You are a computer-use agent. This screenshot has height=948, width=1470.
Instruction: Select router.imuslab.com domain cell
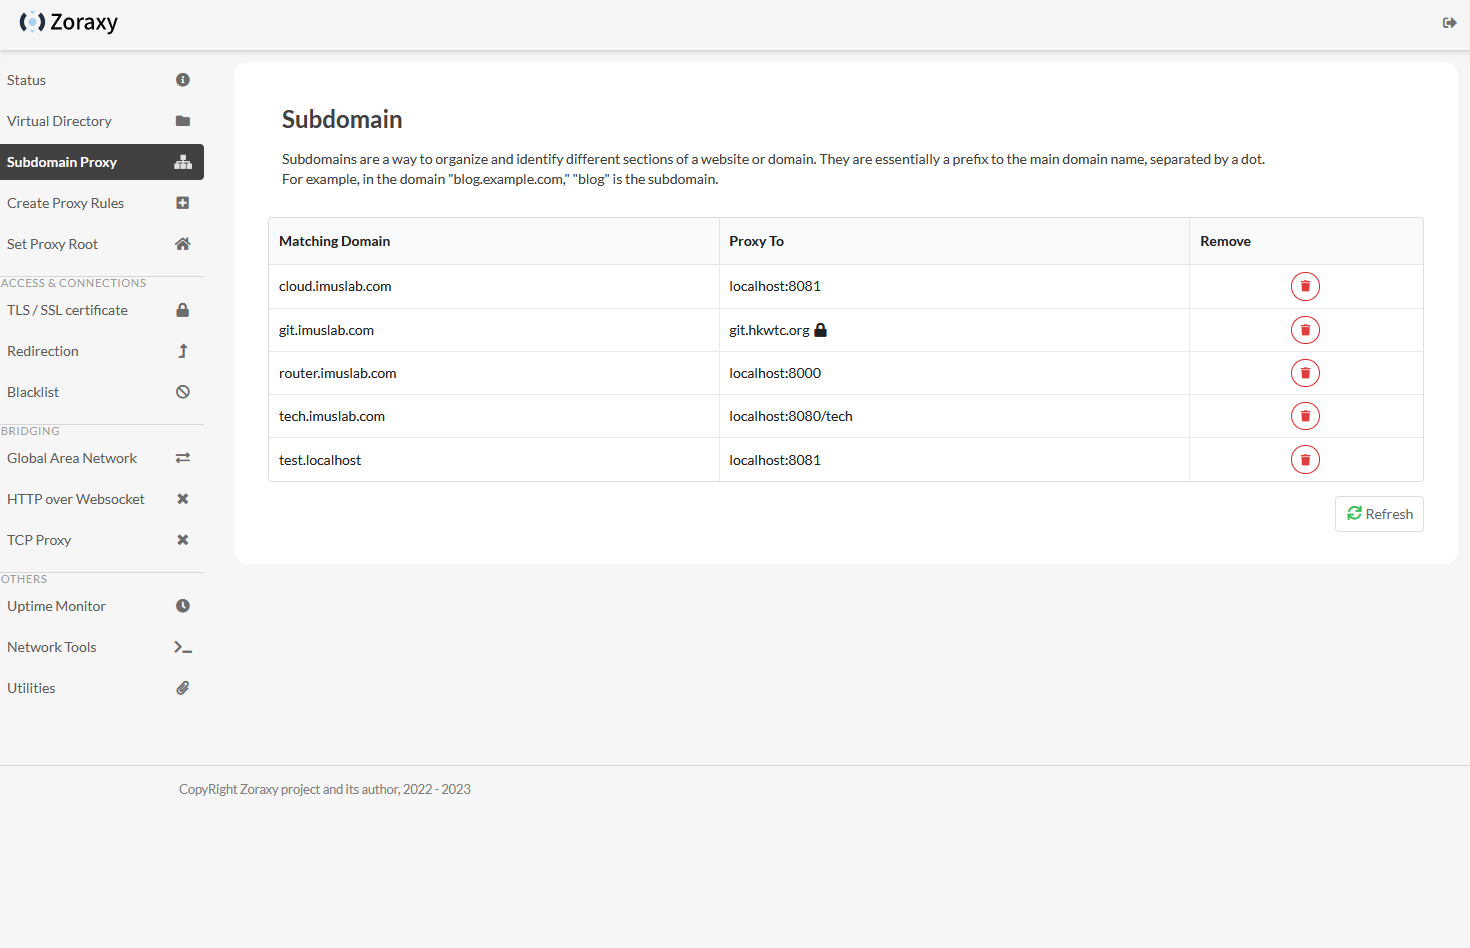[494, 373]
